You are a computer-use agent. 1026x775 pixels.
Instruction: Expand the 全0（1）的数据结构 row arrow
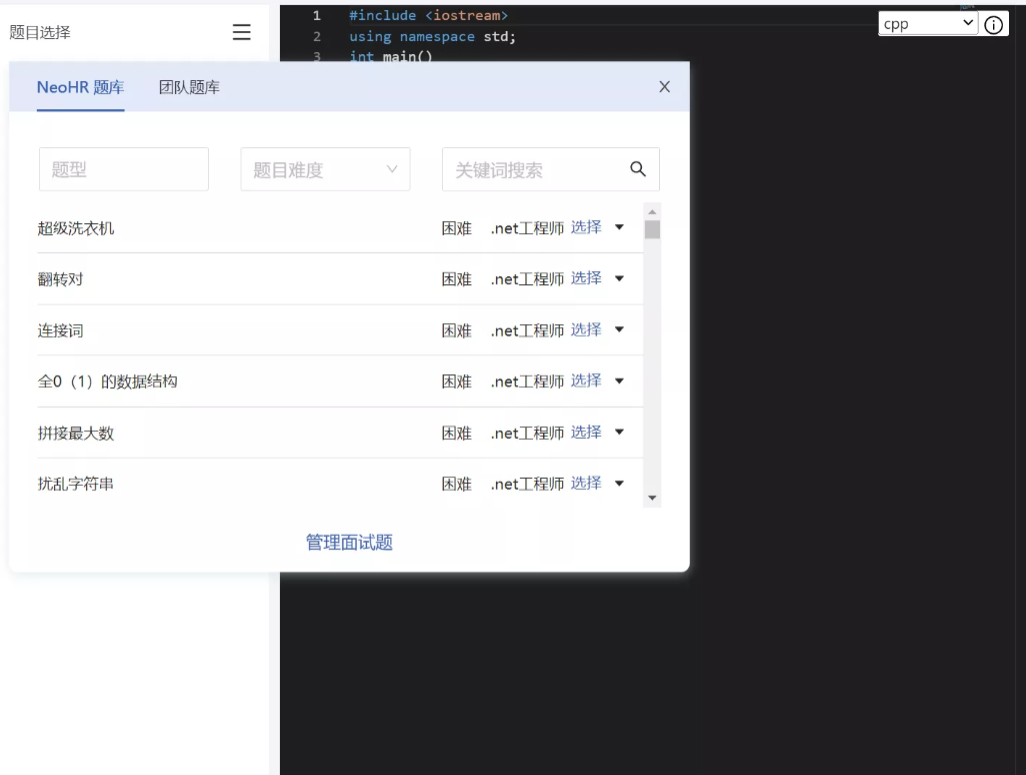619,380
